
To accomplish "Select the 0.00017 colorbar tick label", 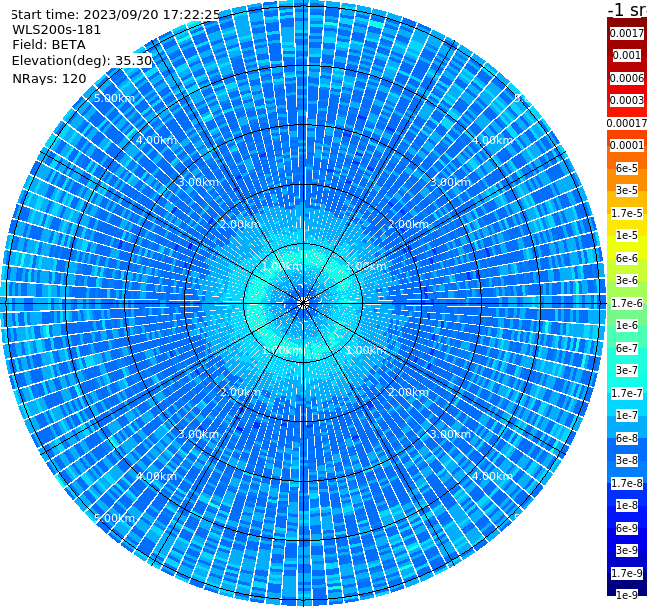I will [x=627, y=123].
